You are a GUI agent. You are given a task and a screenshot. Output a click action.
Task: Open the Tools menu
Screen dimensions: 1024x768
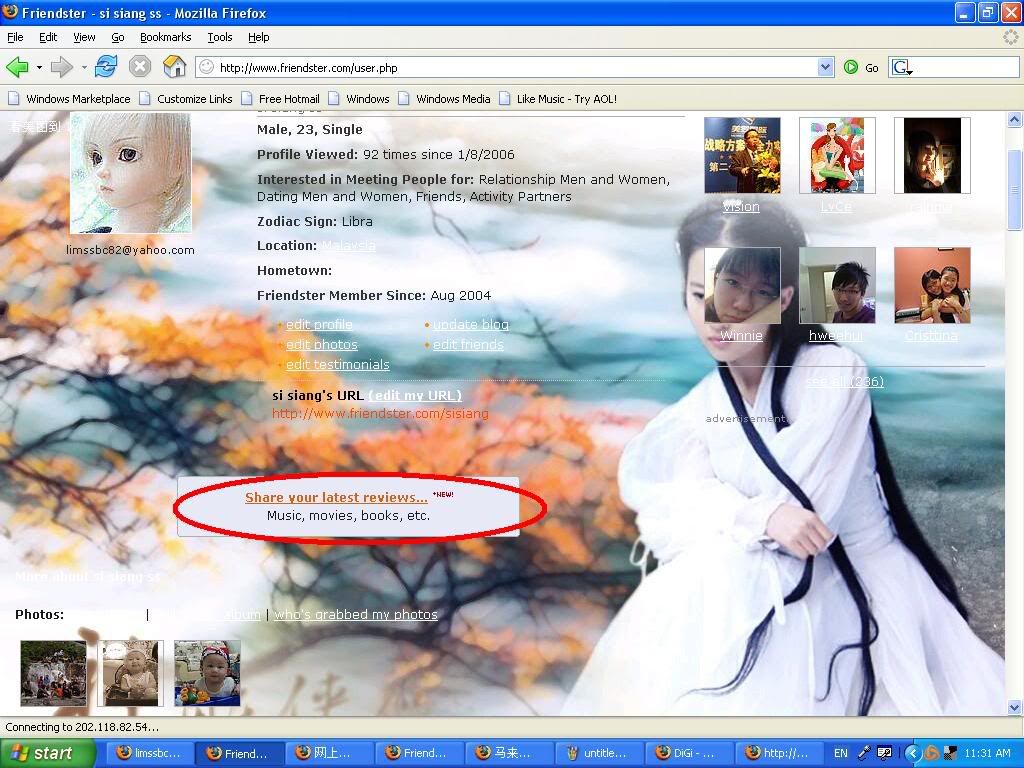coord(220,37)
